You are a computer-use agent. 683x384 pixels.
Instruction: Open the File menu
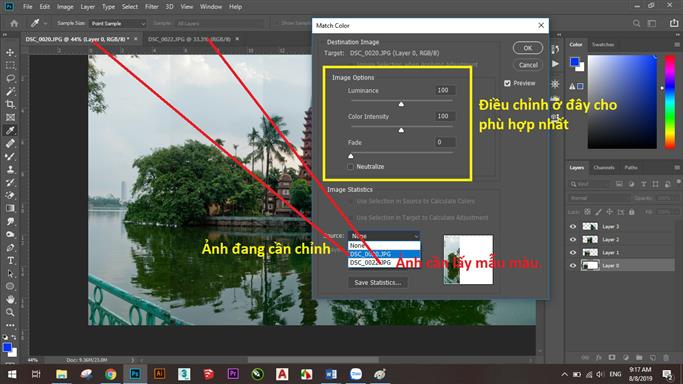(x=27, y=7)
